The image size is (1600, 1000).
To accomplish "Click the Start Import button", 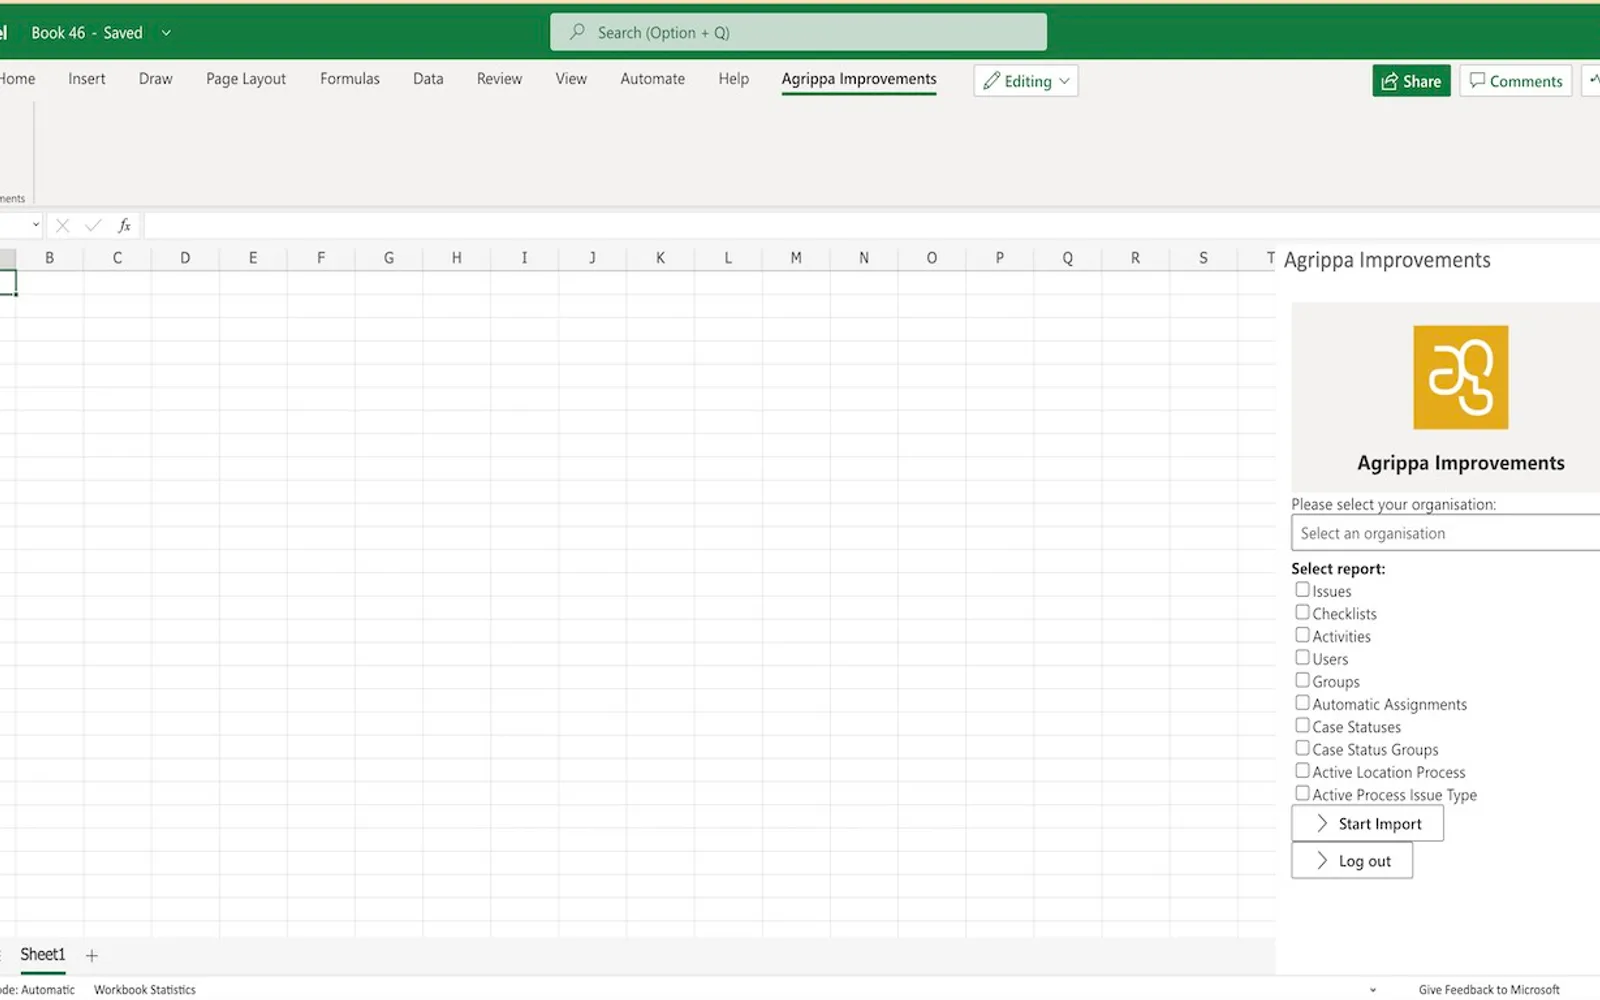I will (x=1367, y=823).
